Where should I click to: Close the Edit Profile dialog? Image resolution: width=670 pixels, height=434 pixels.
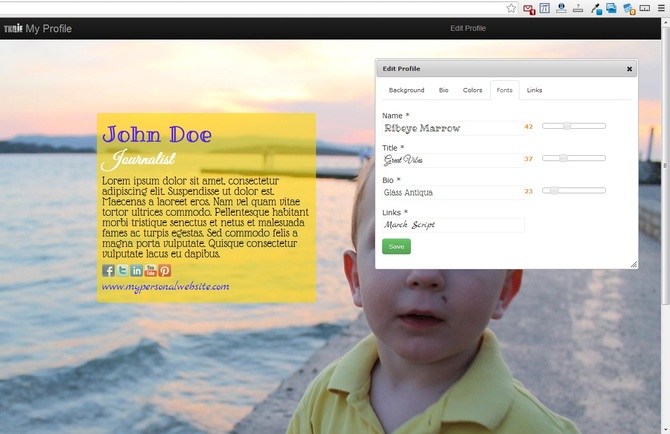(629, 69)
